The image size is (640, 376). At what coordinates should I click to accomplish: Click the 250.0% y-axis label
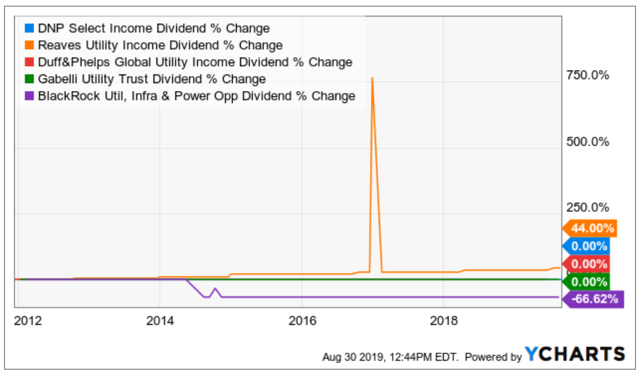click(587, 207)
